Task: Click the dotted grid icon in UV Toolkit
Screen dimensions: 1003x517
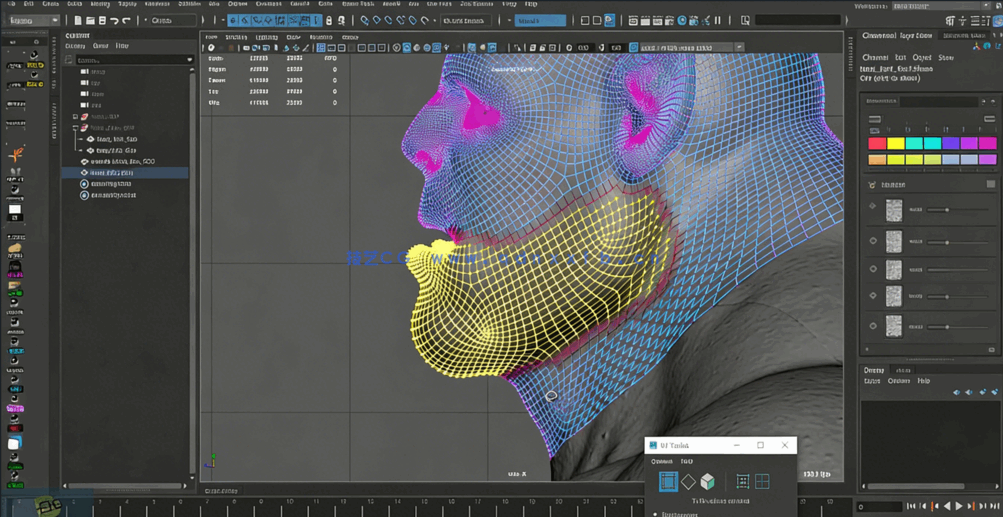Action: [x=742, y=482]
